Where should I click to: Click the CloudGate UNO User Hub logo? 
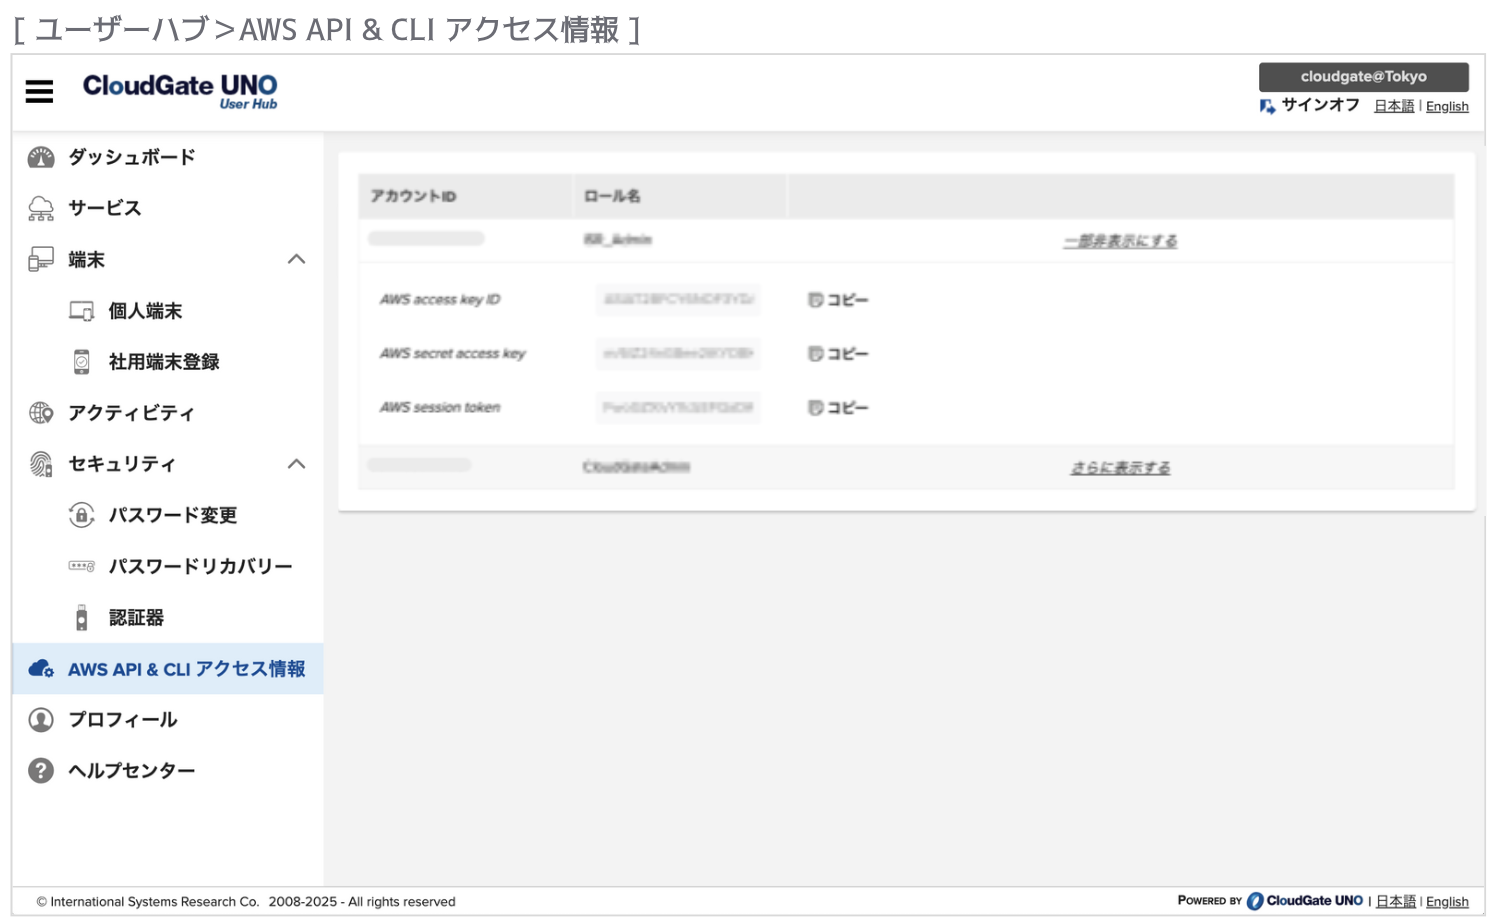click(x=180, y=91)
